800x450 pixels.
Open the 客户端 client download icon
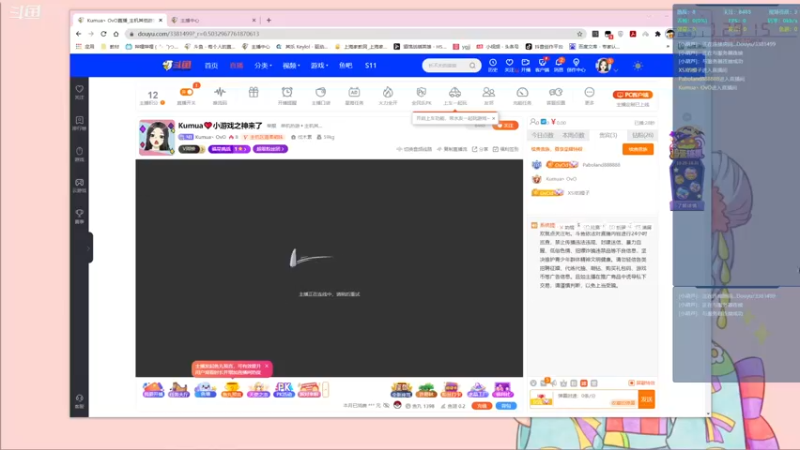tap(542, 65)
